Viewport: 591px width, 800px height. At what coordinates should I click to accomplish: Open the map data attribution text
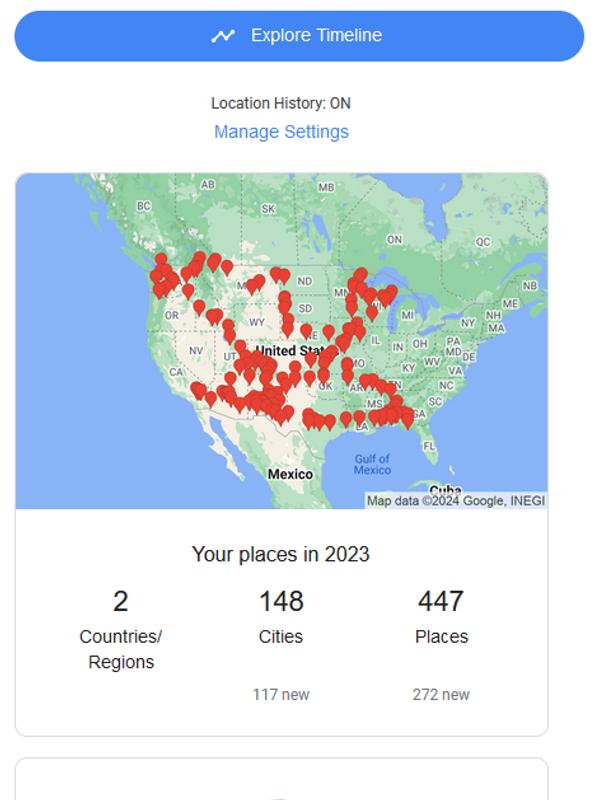(456, 501)
